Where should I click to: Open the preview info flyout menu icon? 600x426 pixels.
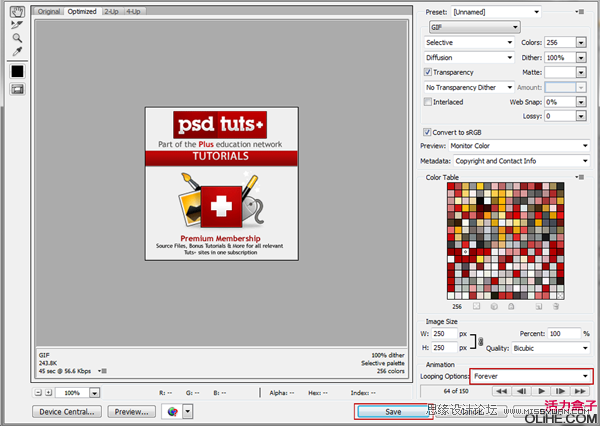(102, 371)
